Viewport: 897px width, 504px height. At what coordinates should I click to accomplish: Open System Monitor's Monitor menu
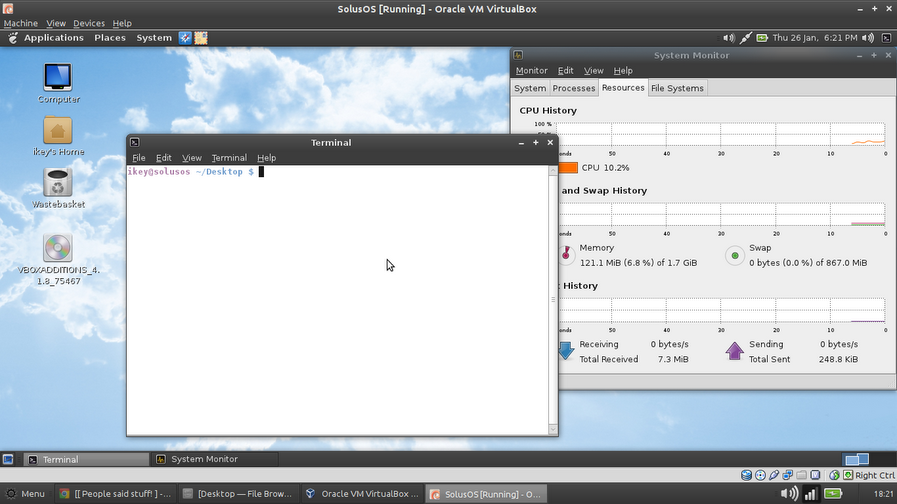pyautogui.click(x=531, y=71)
